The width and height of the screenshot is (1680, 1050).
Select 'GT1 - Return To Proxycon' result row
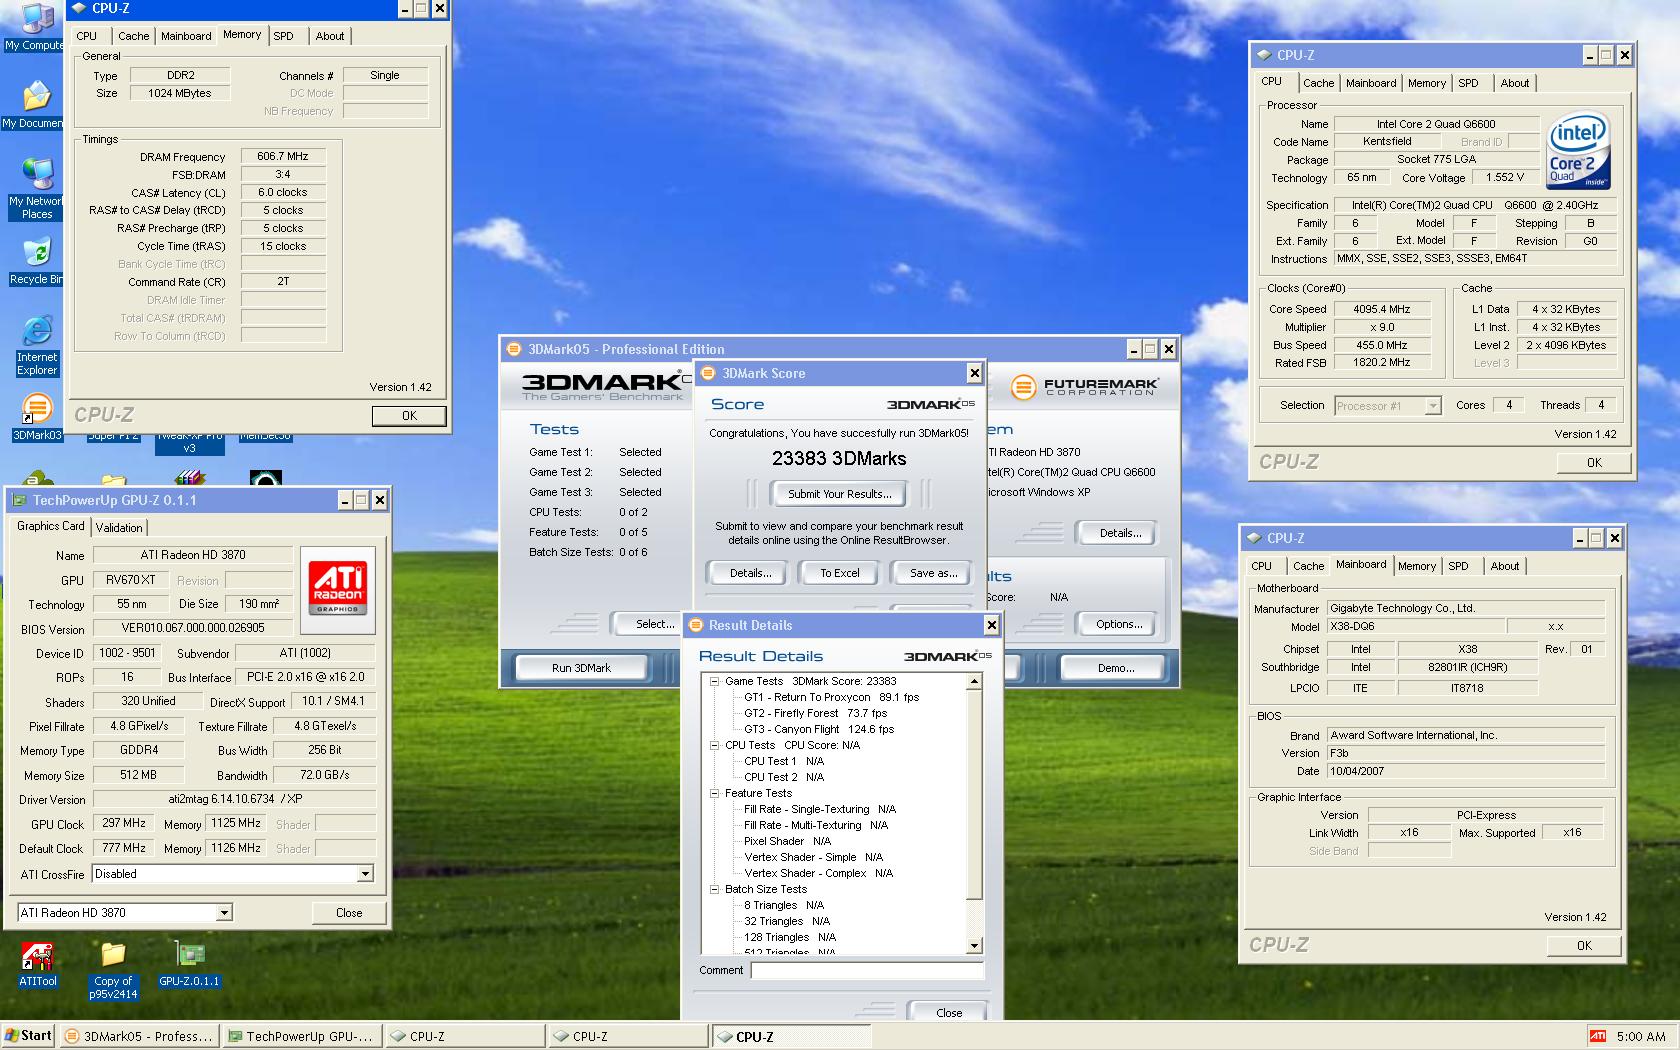click(831, 697)
